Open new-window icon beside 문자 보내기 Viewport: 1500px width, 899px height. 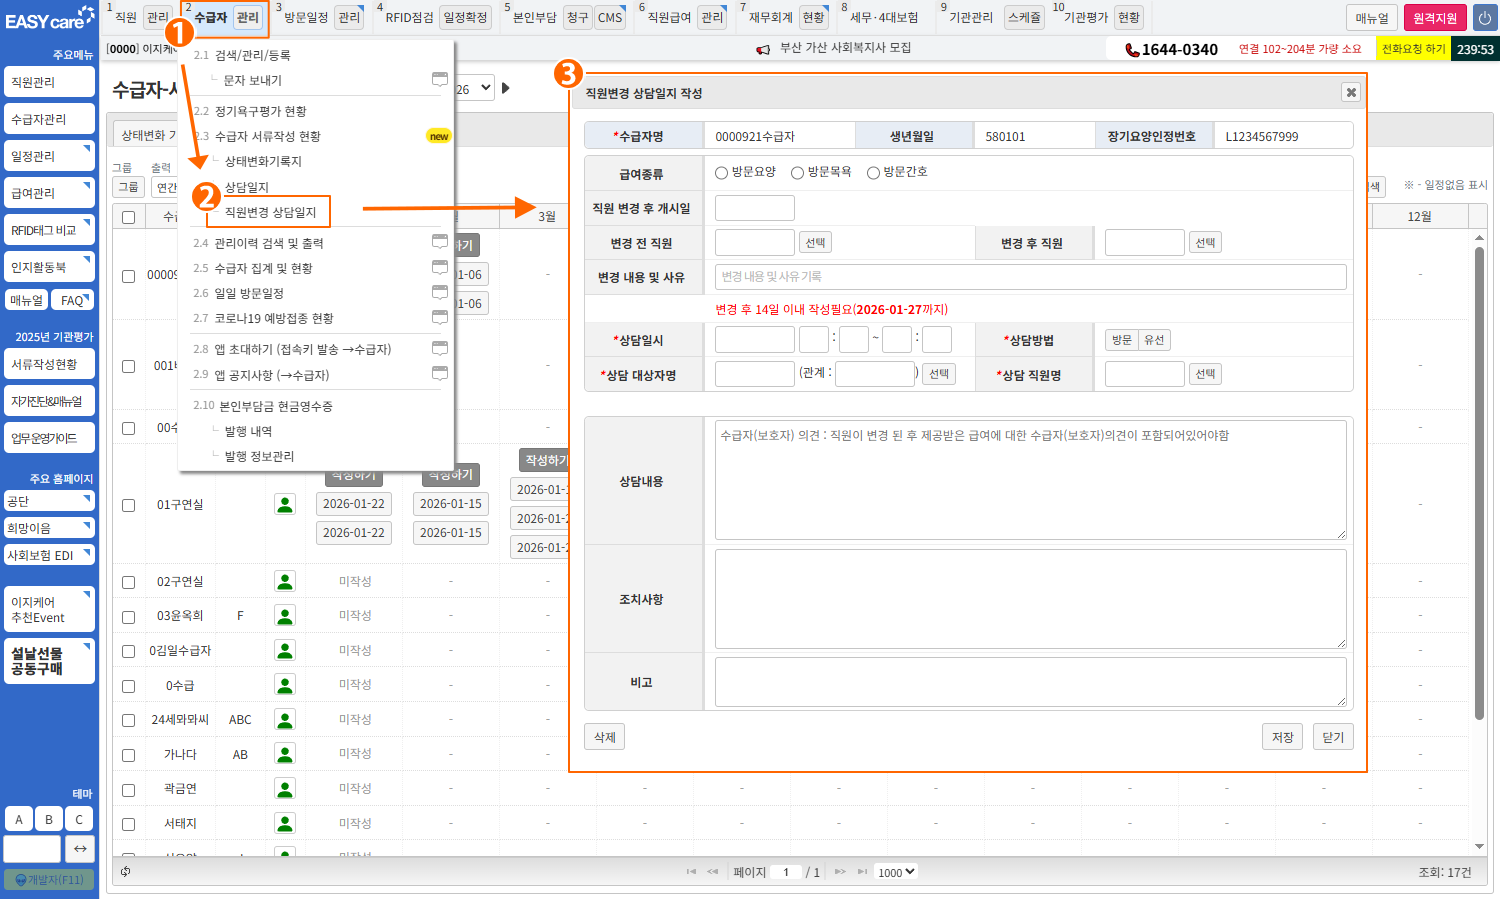(x=439, y=79)
